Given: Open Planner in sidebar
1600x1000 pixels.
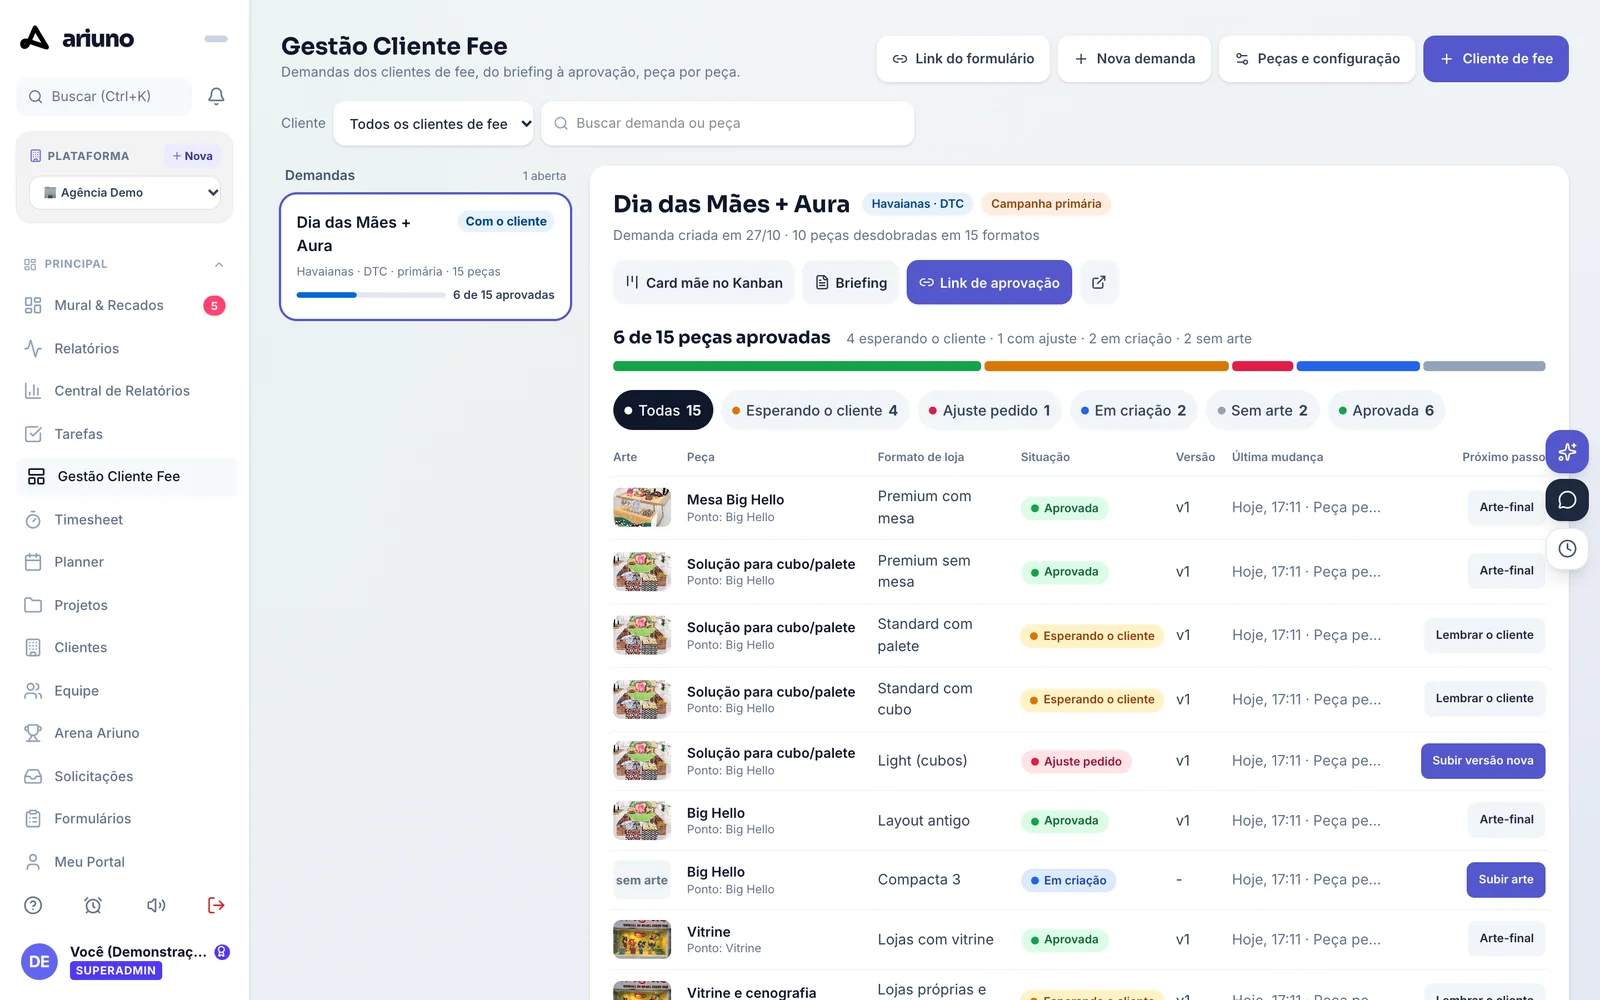Looking at the screenshot, I should [x=126, y=562].
